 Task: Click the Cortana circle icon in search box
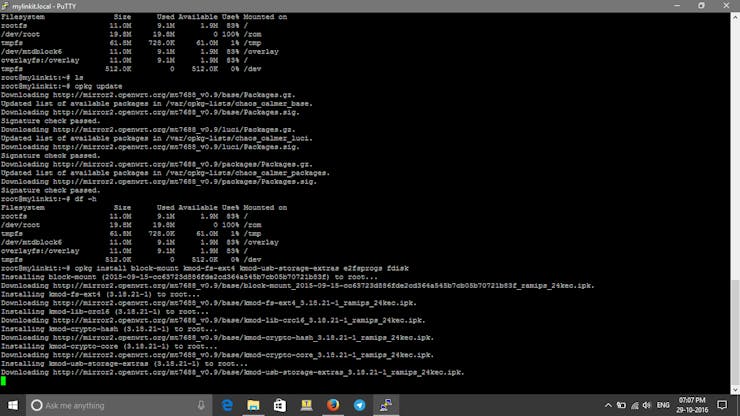[36, 405]
